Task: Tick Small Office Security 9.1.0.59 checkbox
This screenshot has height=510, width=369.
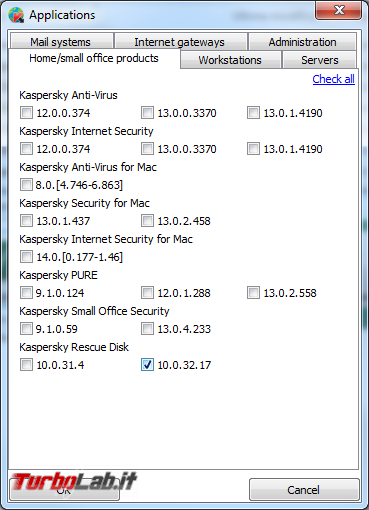Action: coord(26,329)
